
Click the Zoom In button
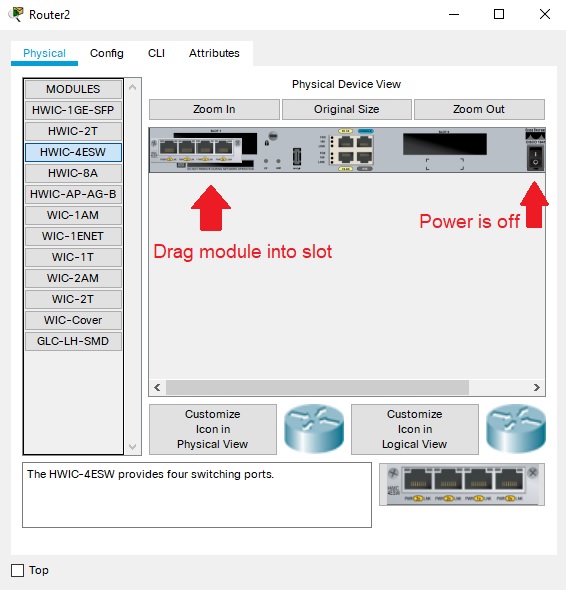[214, 109]
